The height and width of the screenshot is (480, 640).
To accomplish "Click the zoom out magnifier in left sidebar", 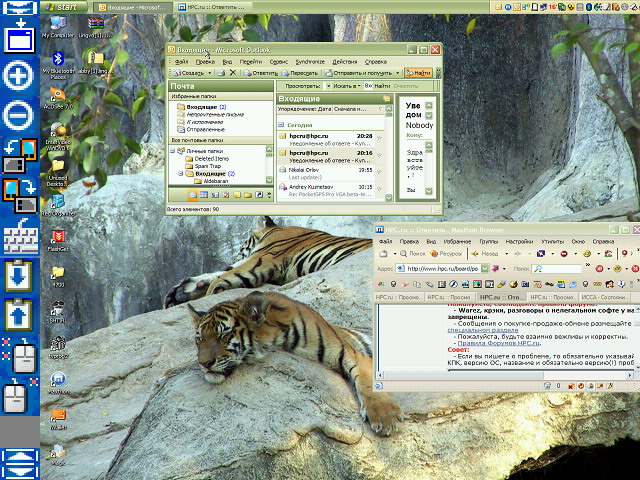I will click(18, 115).
